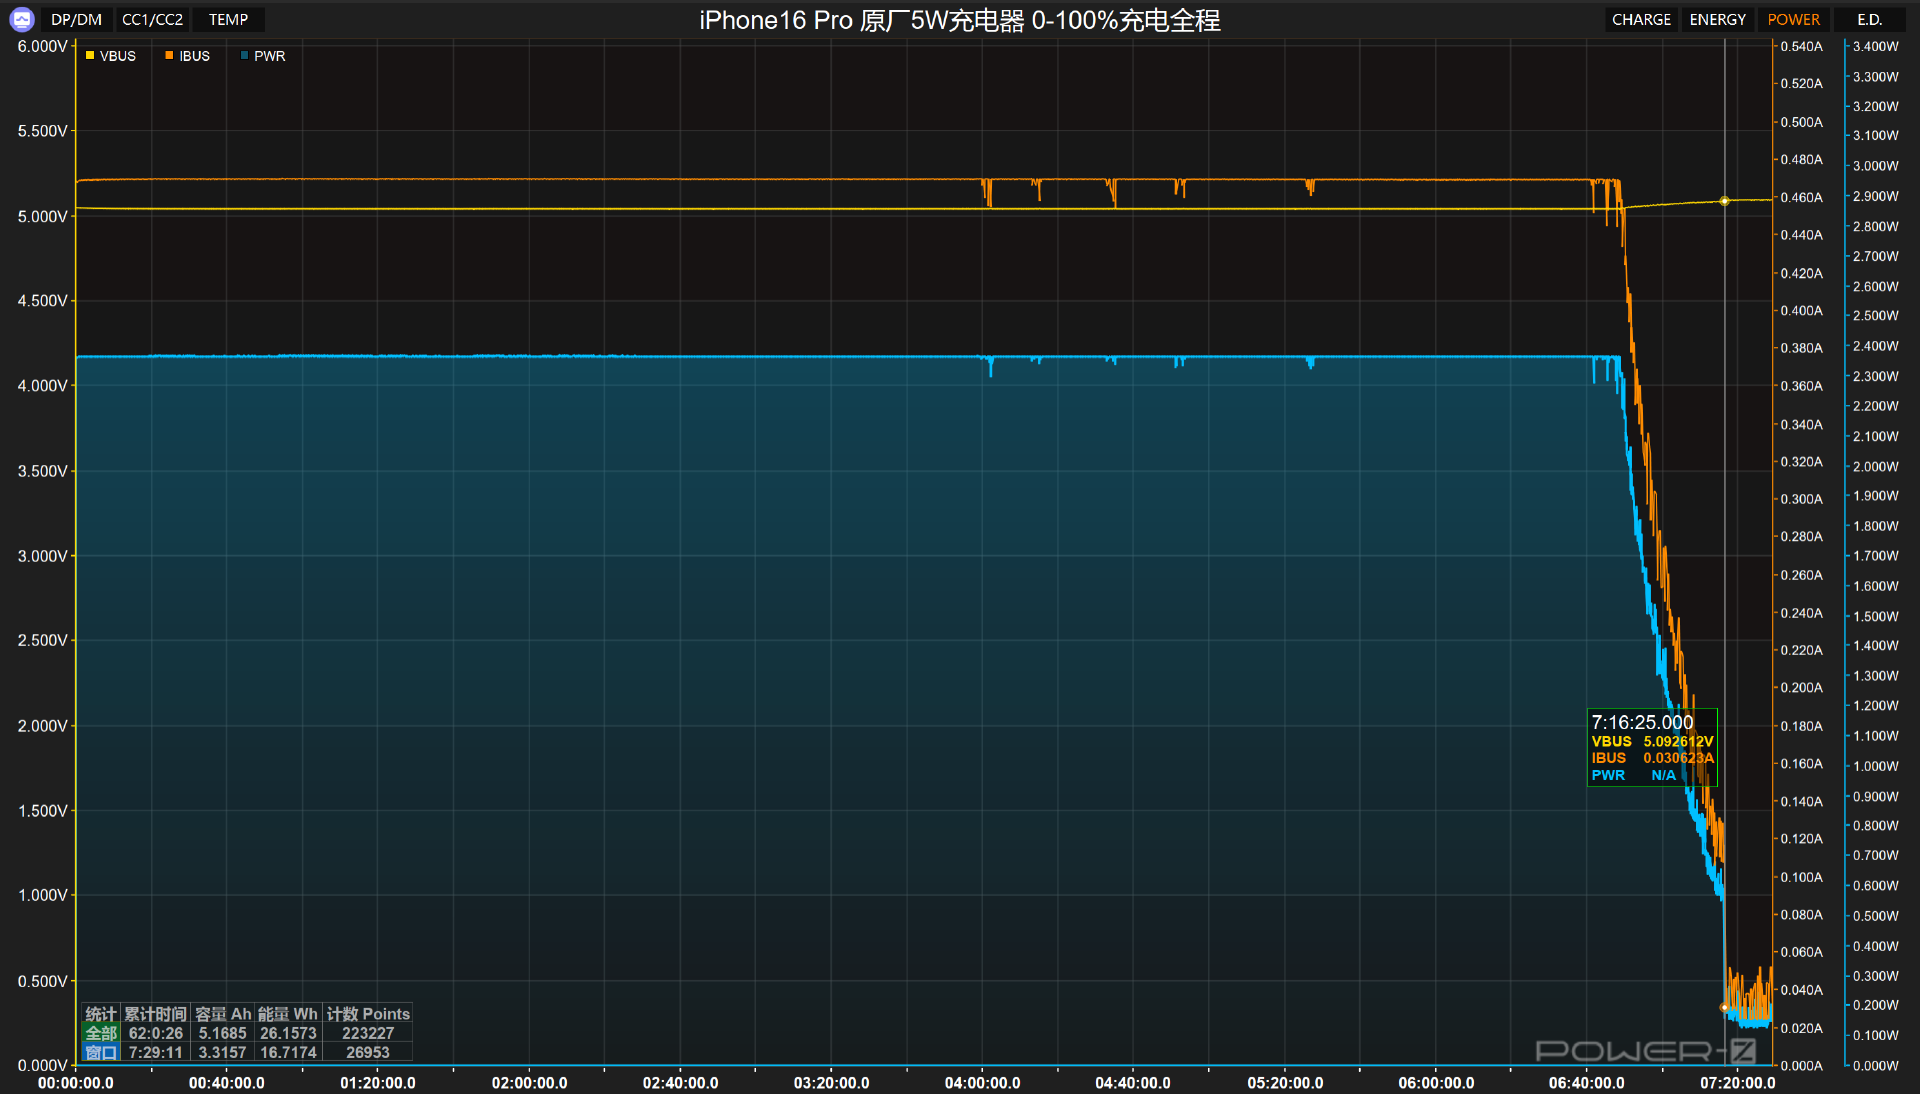Click the 统计 header cell
The width and height of the screenshot is (1920, 1094).
[101, 1014]
